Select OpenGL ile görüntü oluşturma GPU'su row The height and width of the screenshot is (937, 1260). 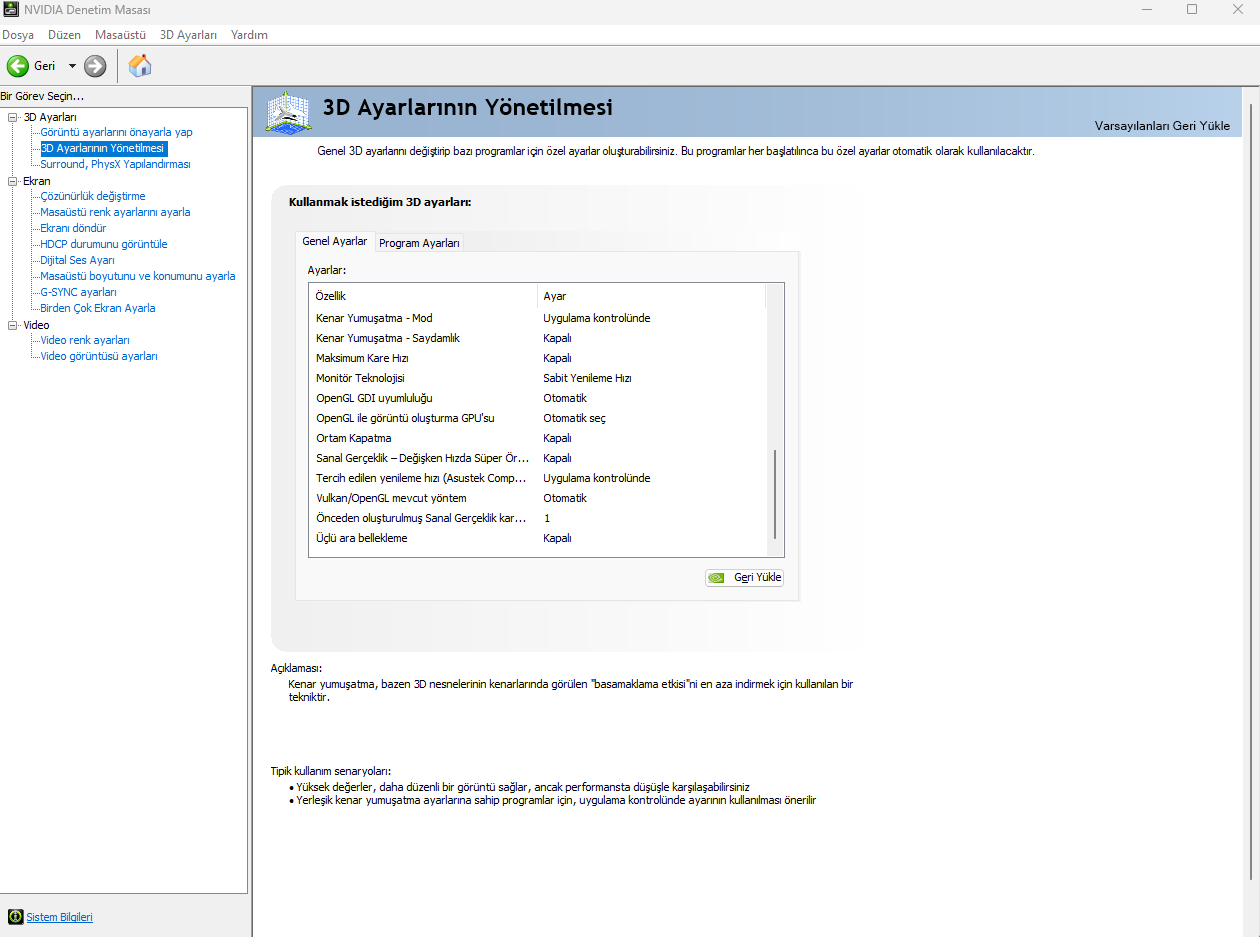[537, 418]
